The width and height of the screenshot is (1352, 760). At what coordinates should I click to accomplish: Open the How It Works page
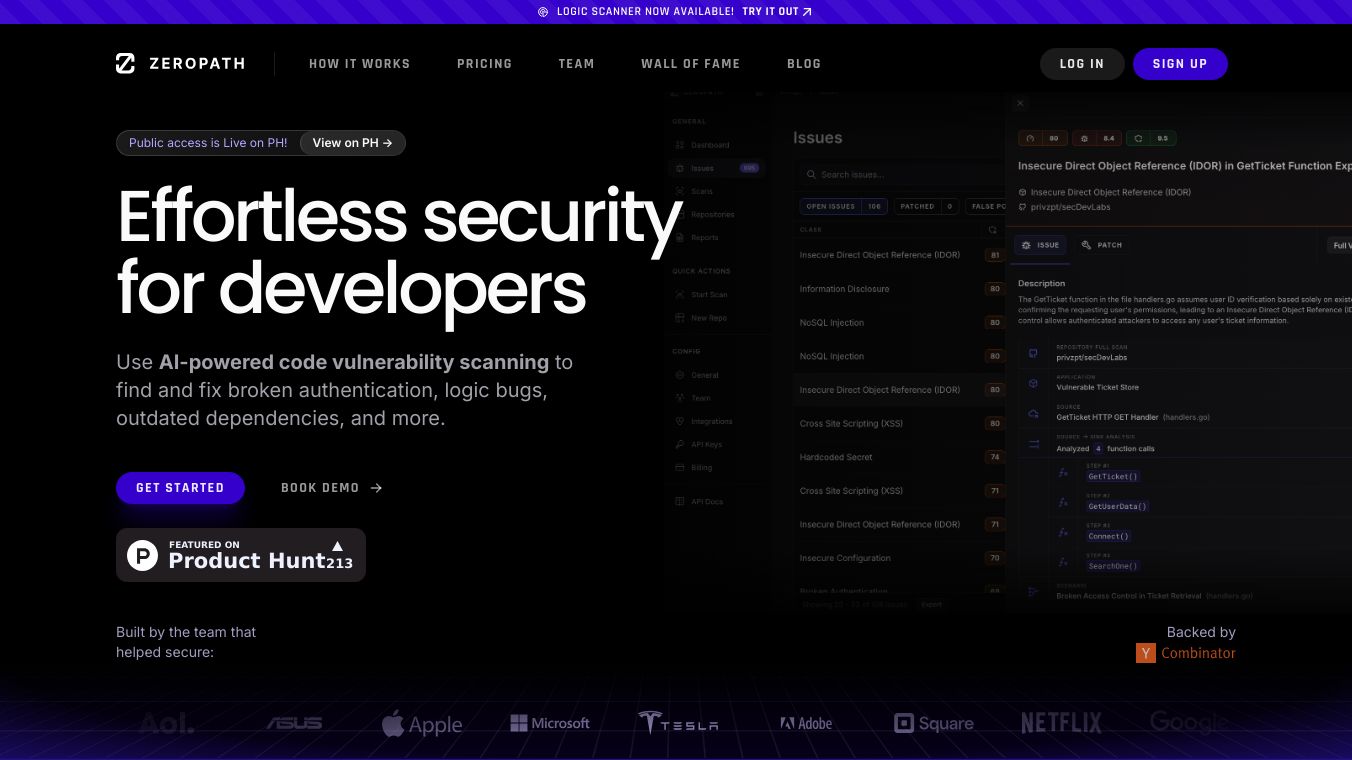pos(360,64)
